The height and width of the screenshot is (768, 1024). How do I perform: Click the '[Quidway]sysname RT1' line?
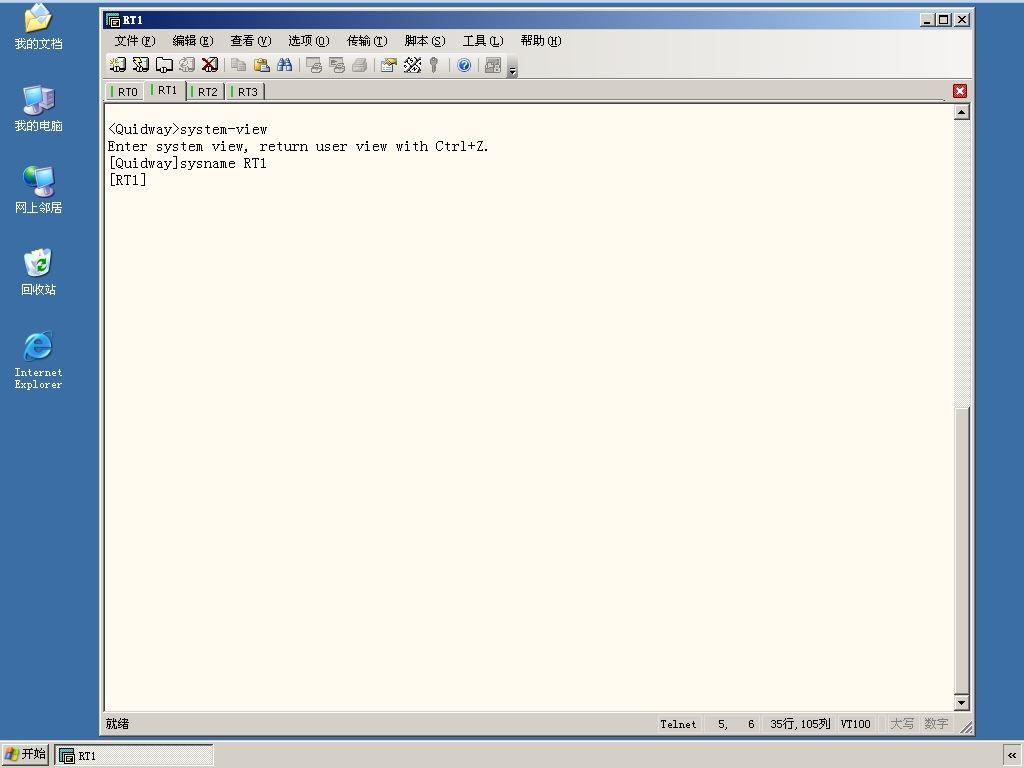187,163
